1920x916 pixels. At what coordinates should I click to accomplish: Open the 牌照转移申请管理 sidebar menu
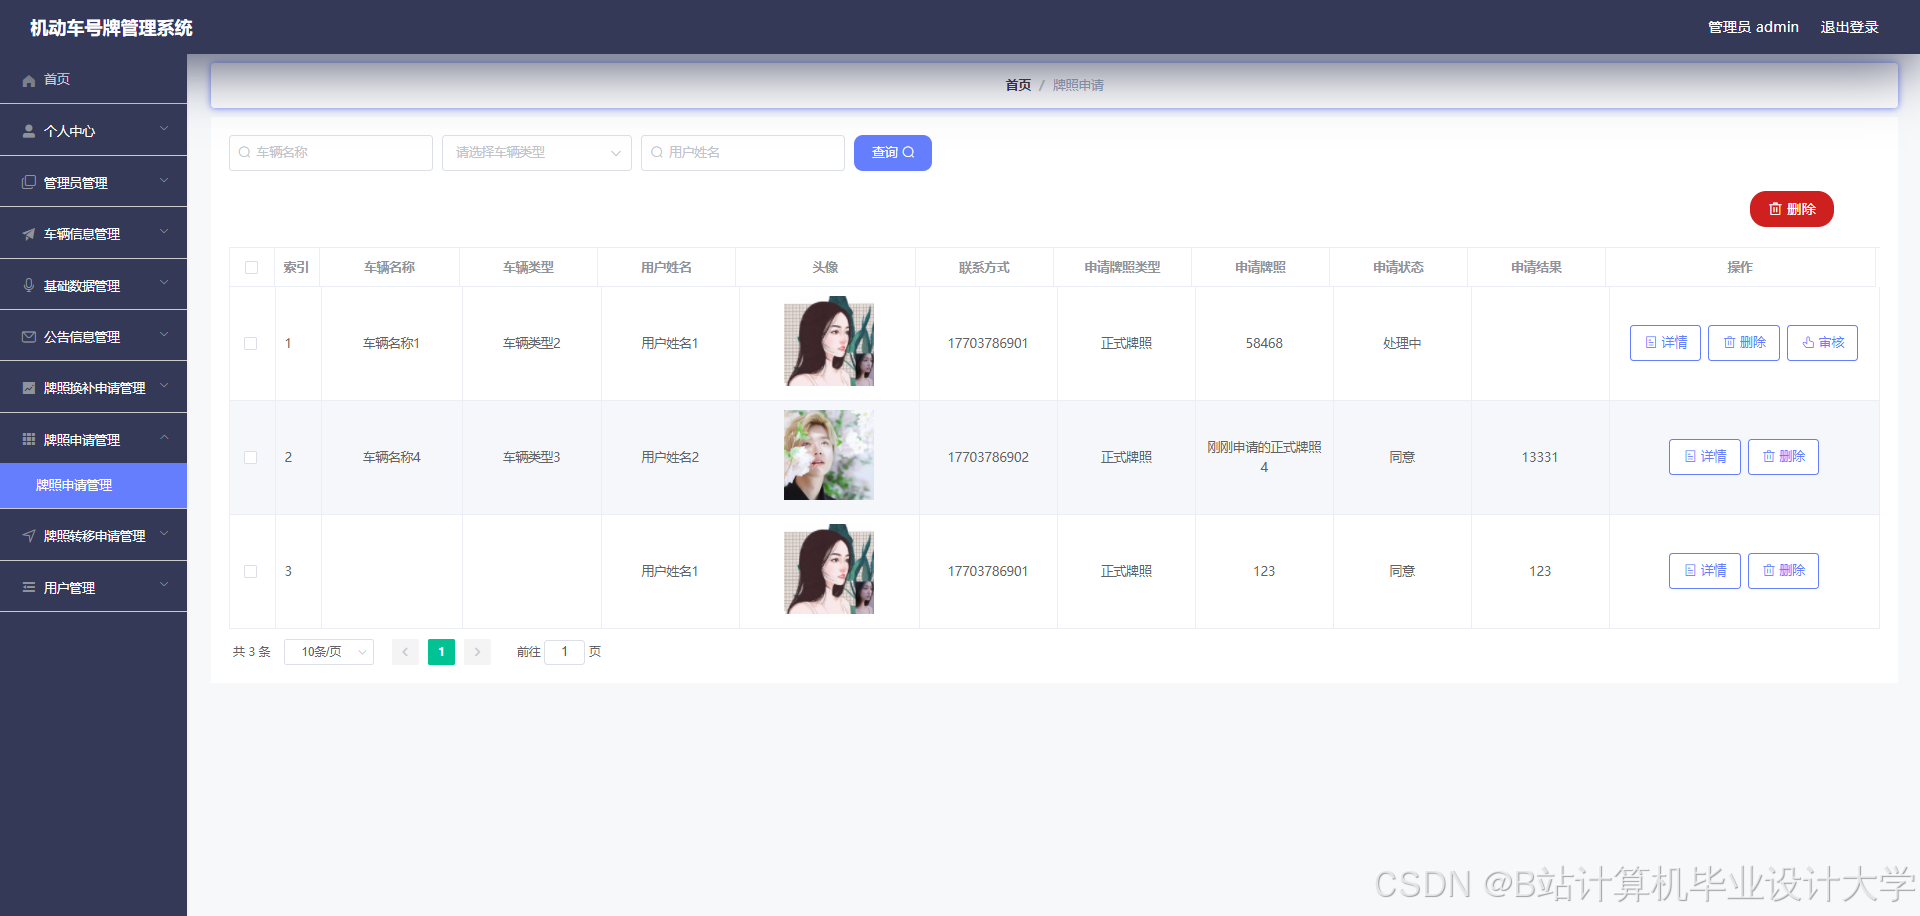93,536
